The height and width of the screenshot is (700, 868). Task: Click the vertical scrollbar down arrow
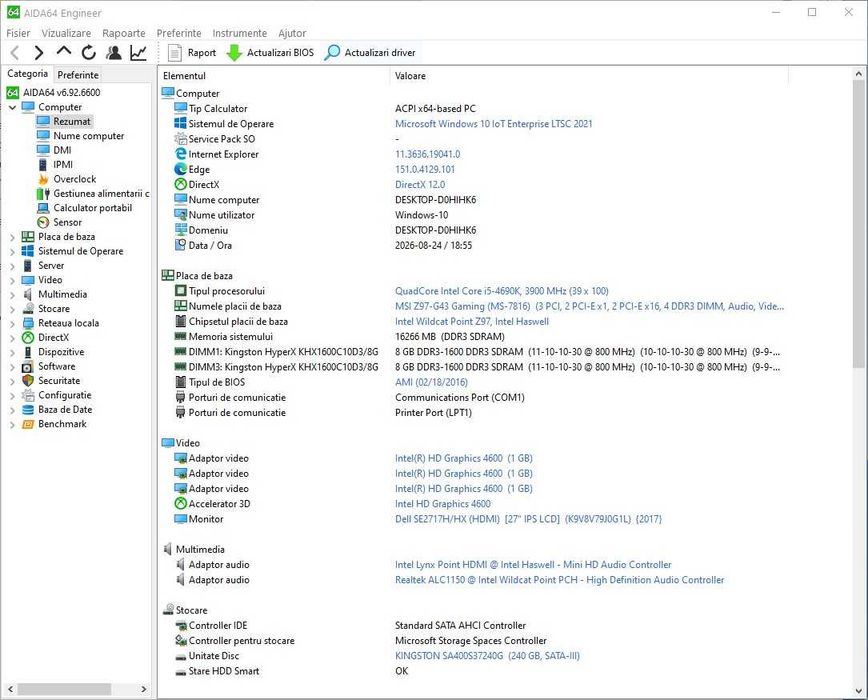click(859, 691)
